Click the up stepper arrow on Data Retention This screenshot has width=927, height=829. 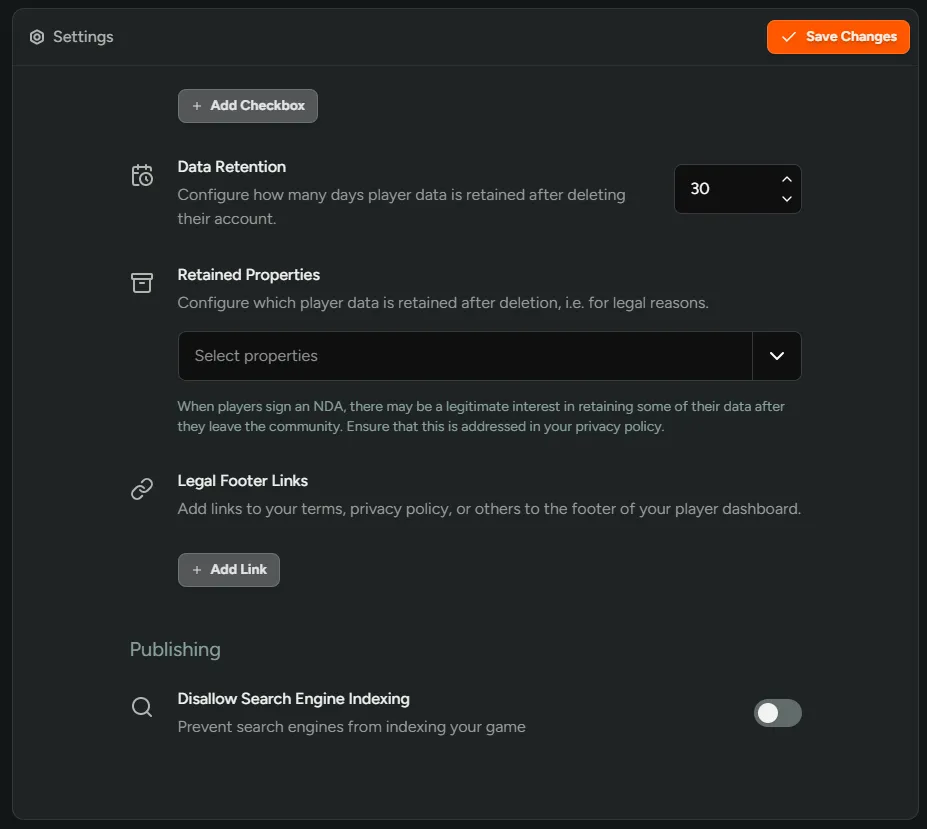(787, 179)
